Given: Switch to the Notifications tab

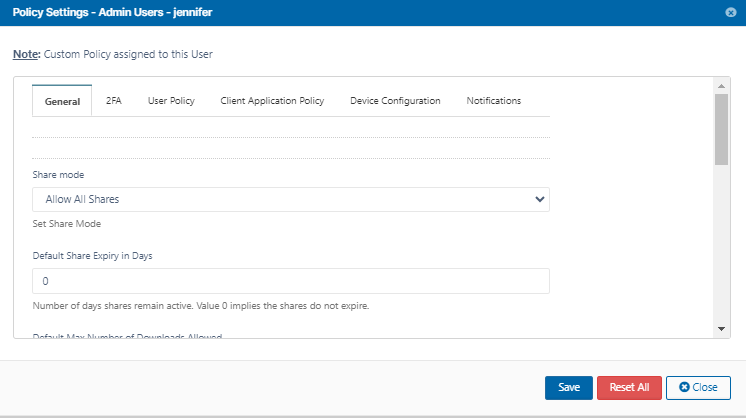Looking at the screenshot, I should pos(493,101).
